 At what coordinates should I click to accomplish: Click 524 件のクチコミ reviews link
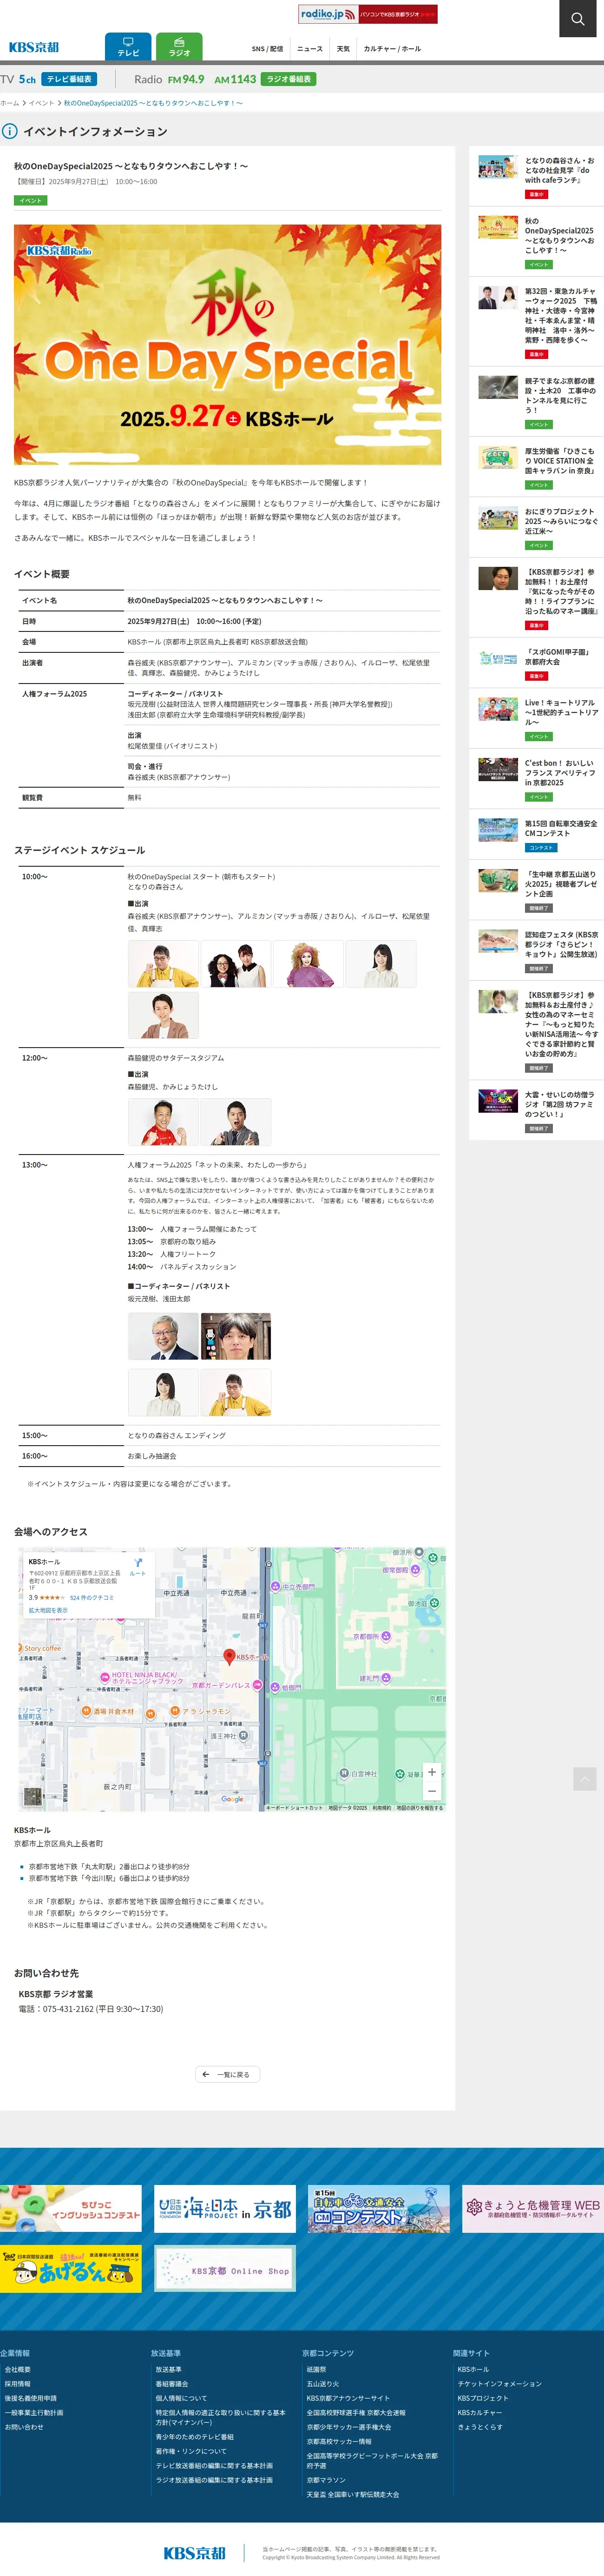pyautogui.click(x=92, y=1597)
